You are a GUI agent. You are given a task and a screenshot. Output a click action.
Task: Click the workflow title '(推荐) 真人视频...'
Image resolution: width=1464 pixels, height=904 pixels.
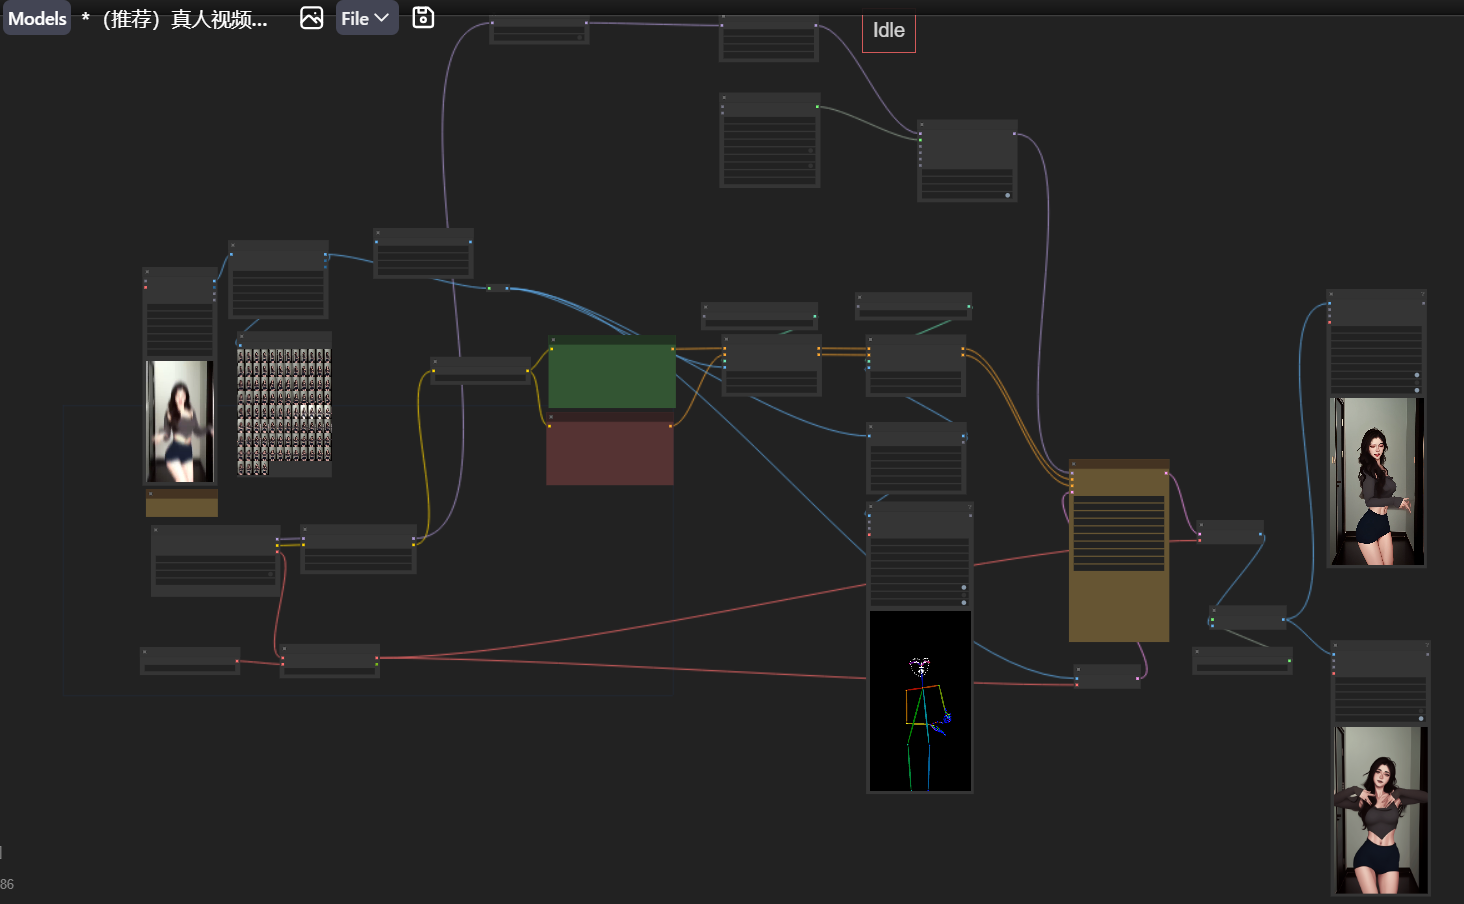[185, 19]
